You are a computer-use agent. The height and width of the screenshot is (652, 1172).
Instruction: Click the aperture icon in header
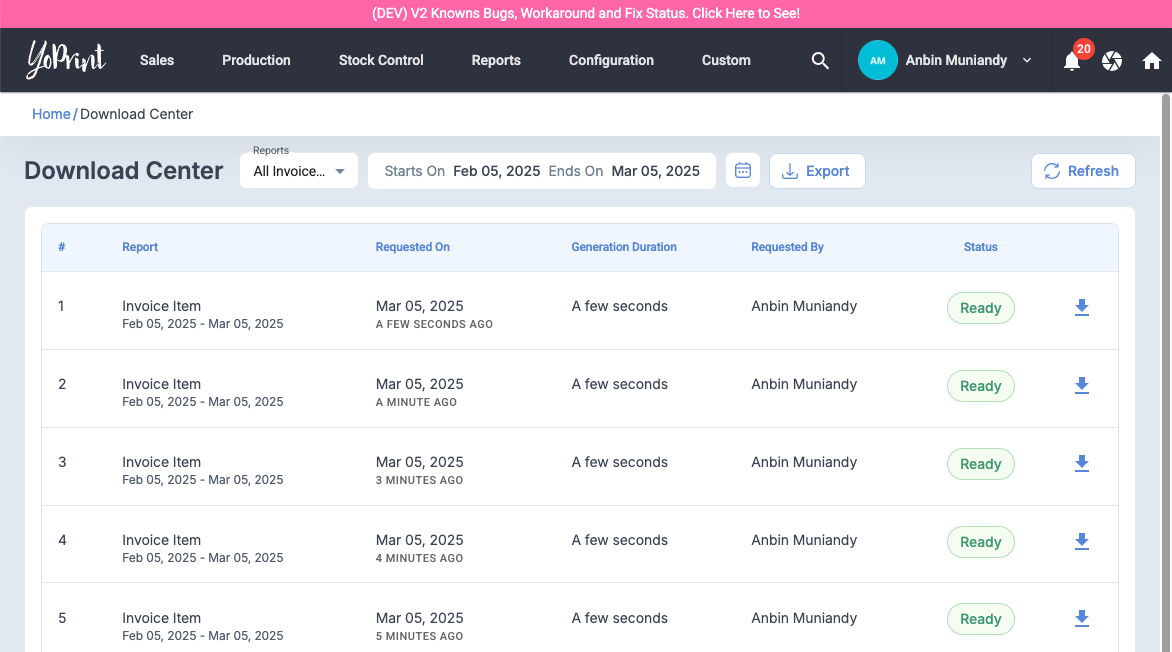coord(1112,61)
